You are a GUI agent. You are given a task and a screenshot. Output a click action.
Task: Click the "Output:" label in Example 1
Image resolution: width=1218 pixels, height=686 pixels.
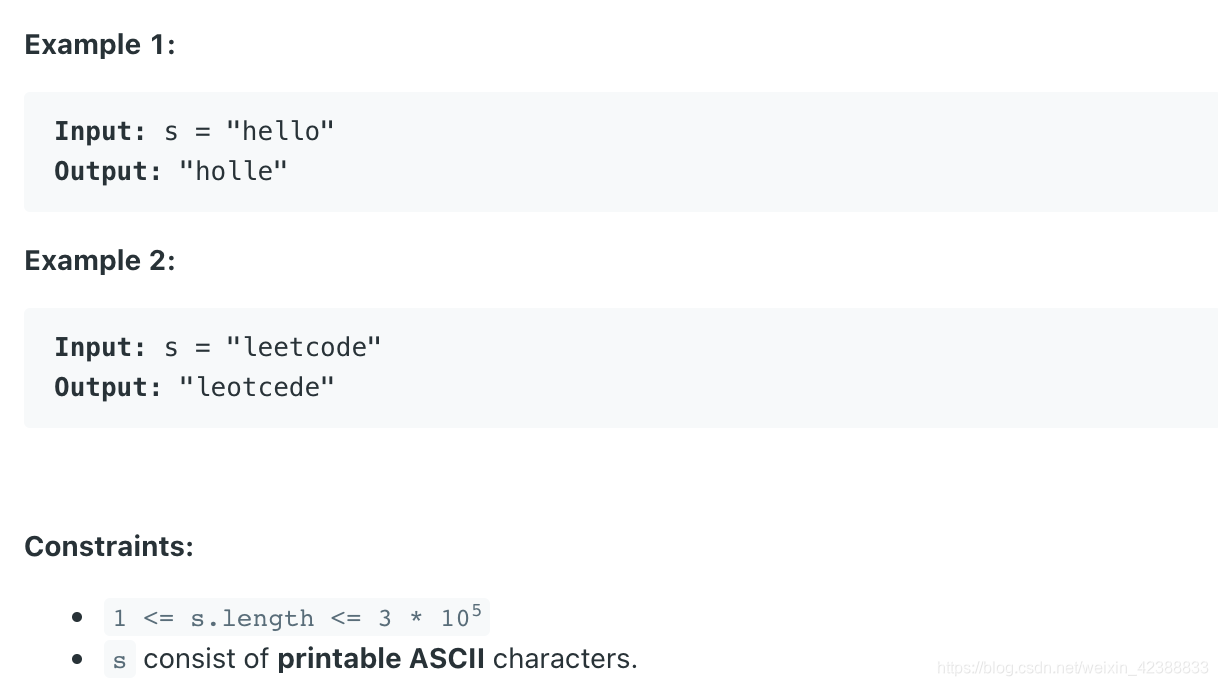[107, 171]
